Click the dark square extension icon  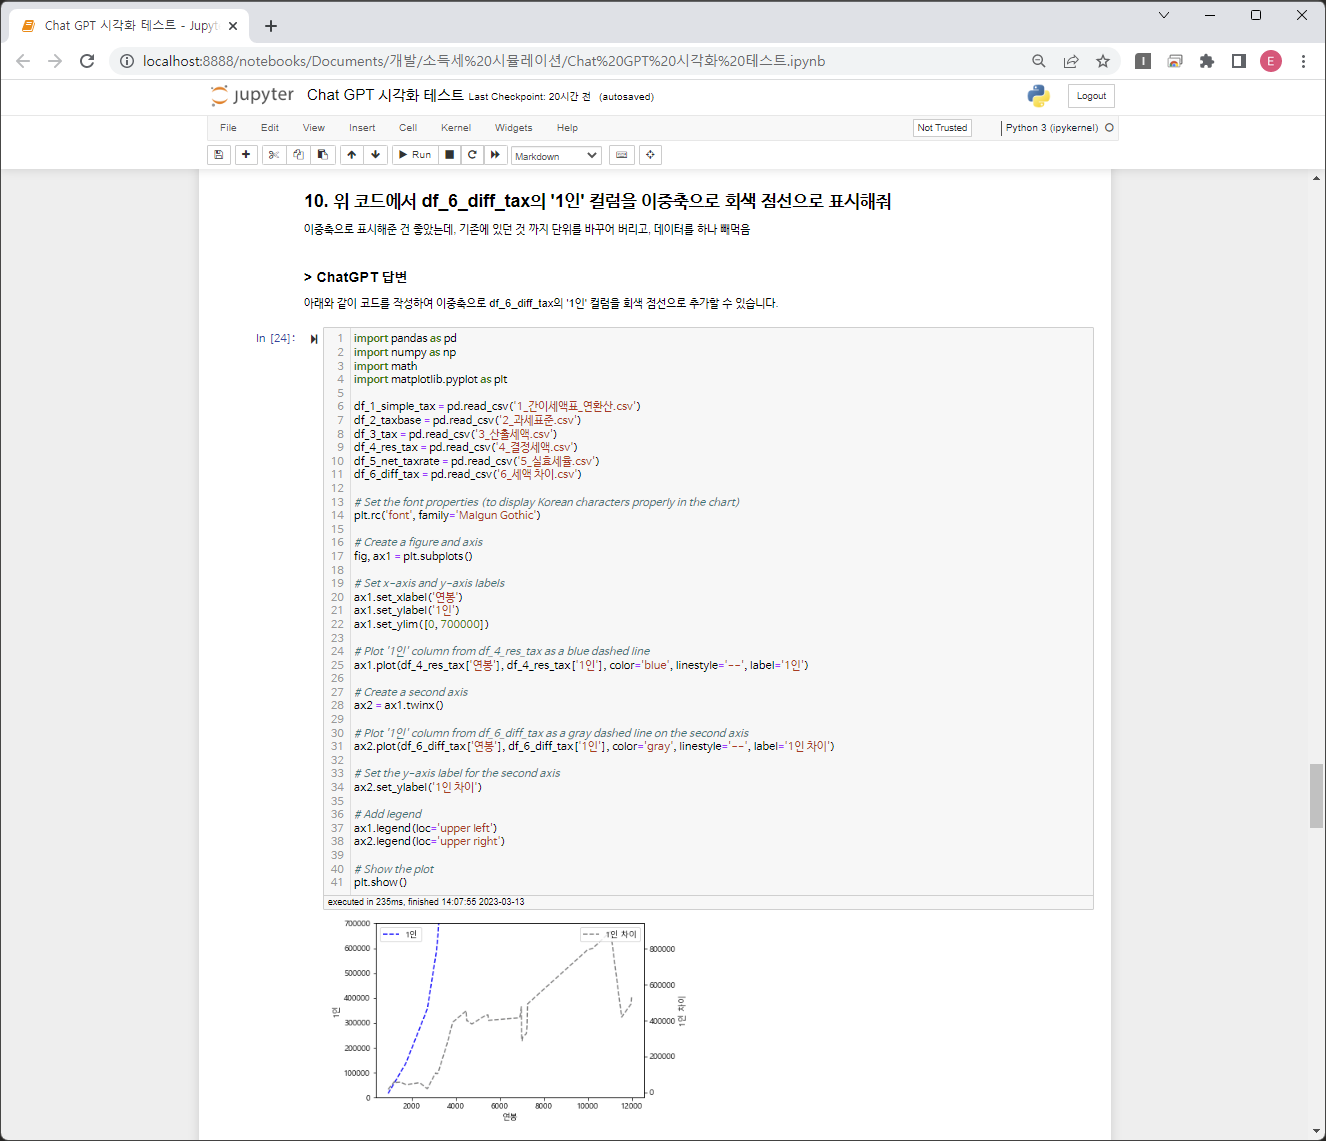click(1143, 61)
